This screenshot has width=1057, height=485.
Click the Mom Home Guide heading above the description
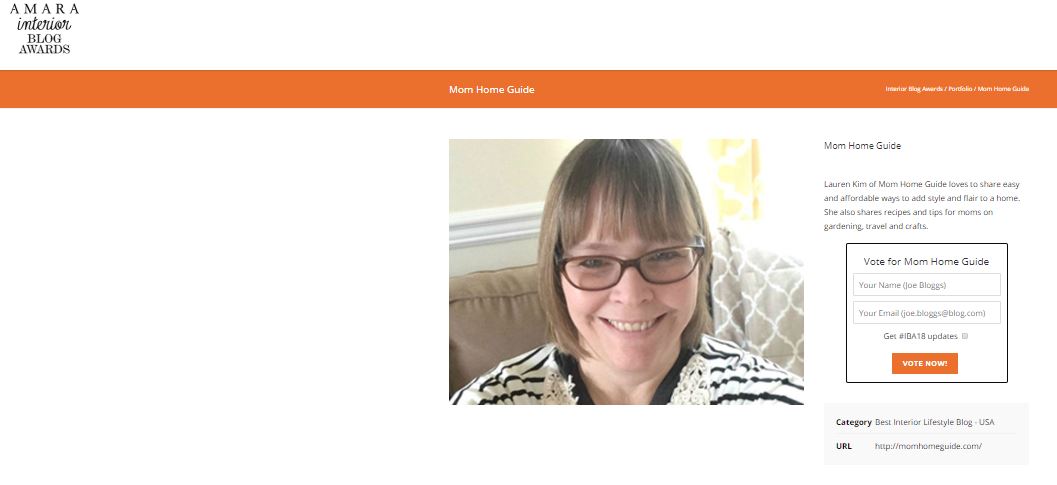(862, 146)
